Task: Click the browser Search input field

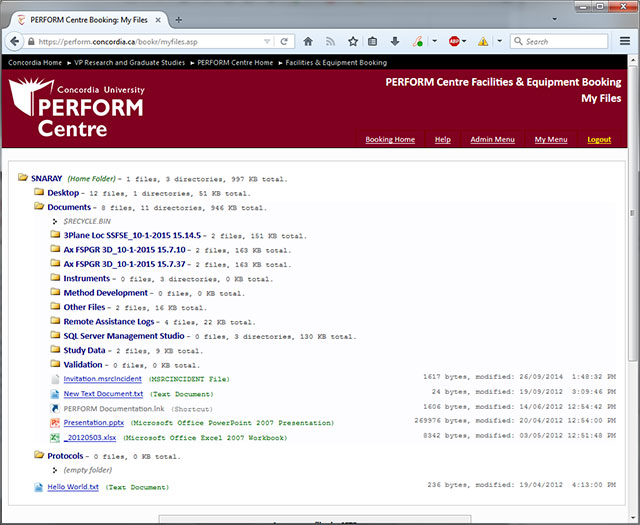Action: coord(564,42)
